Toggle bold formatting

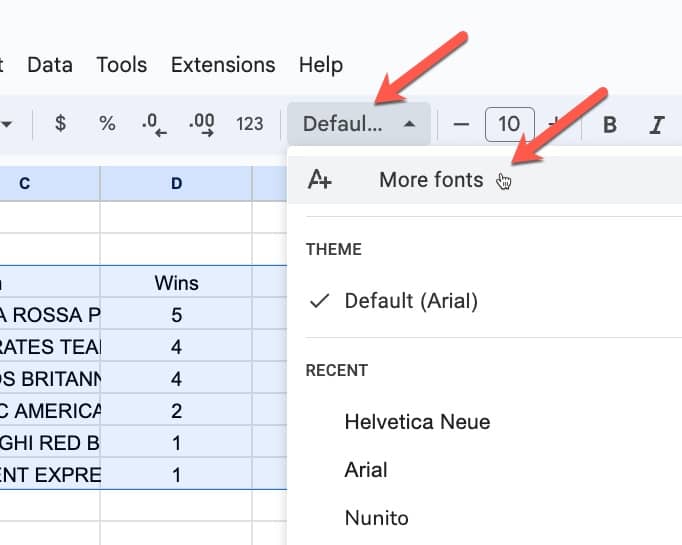coord(610,125)
